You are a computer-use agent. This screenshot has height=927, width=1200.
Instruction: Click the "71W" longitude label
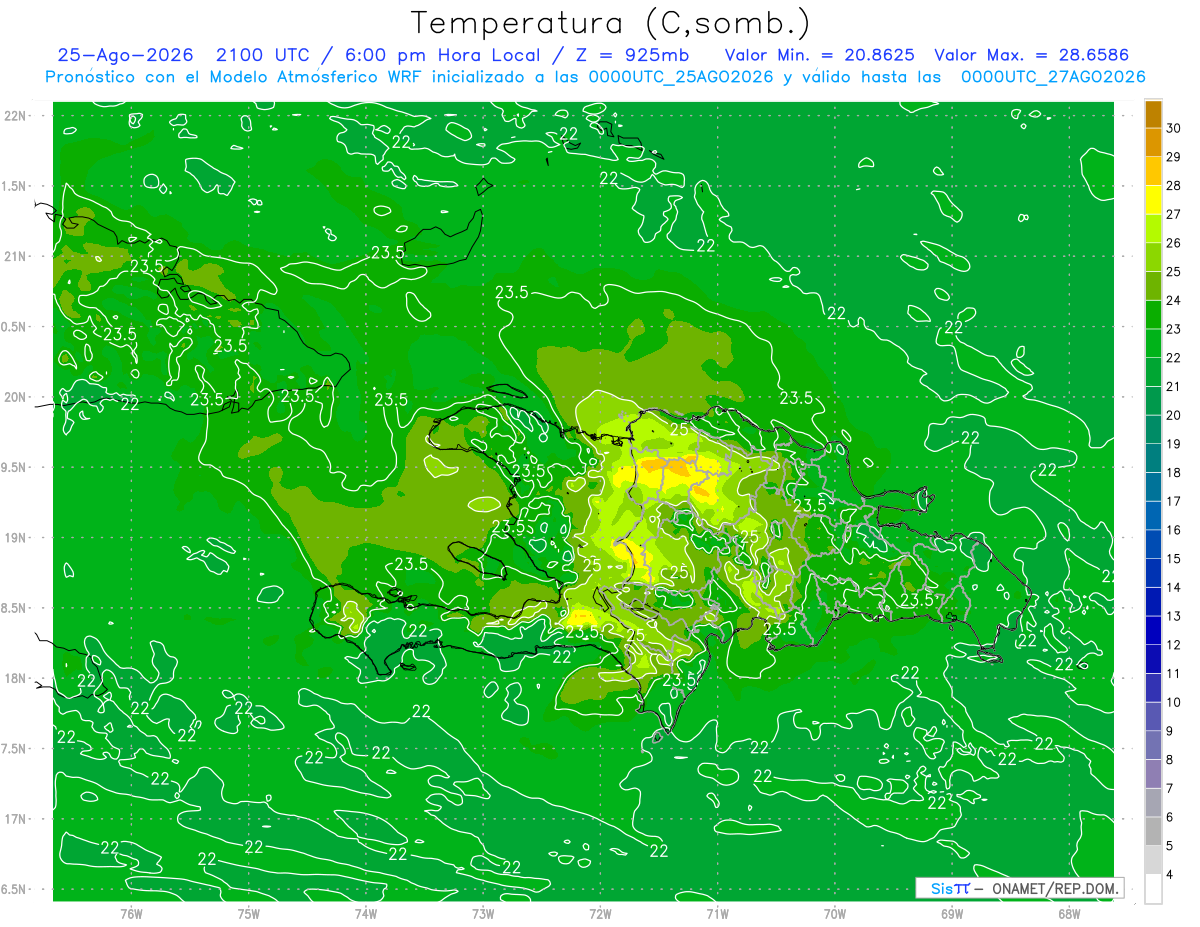click(717, 914)
